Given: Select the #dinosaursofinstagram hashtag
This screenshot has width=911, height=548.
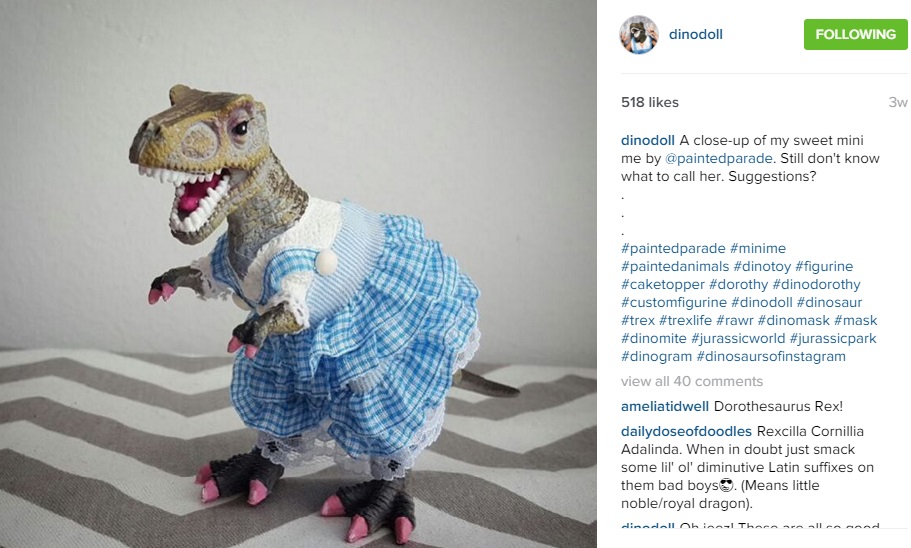Looking at the screenshot, I should (x=771, y=356).
